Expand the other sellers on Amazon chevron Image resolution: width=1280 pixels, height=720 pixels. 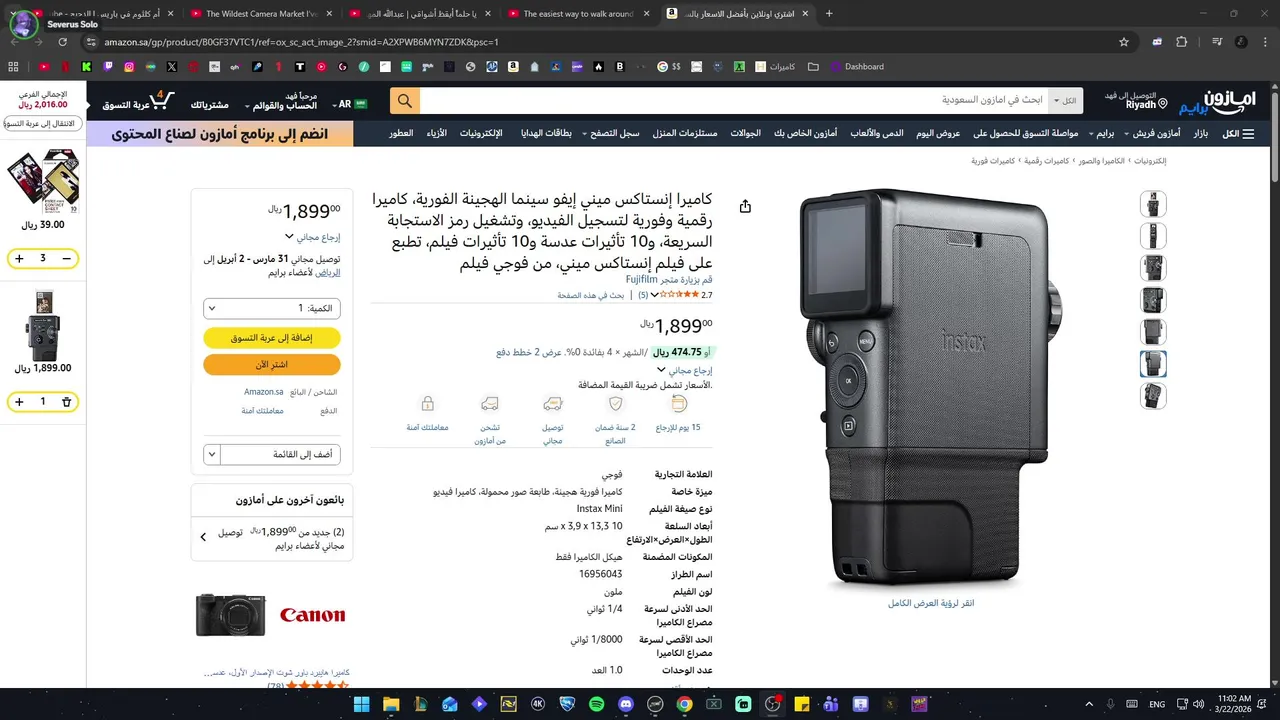point(203,537)
